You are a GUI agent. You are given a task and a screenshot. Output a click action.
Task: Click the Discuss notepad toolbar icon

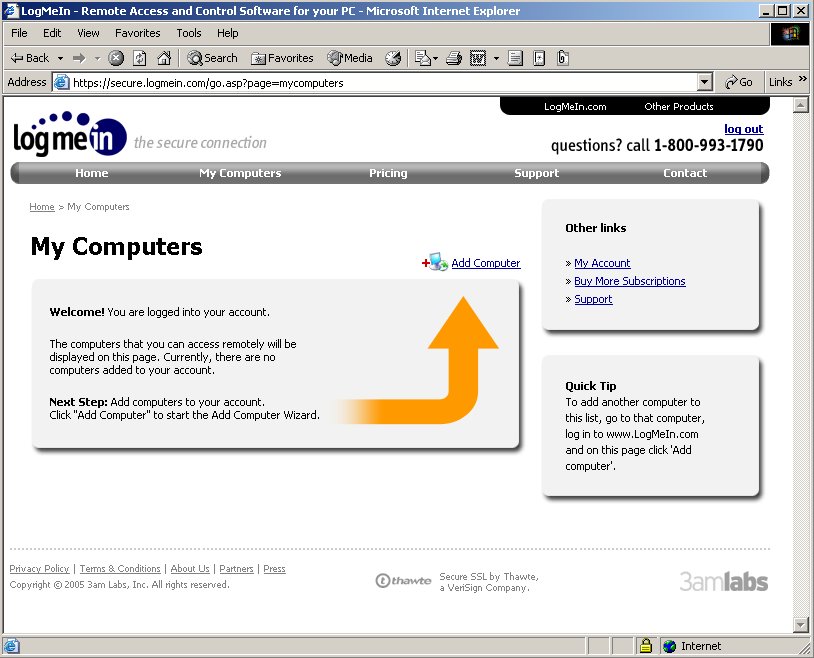pos(515,58)
